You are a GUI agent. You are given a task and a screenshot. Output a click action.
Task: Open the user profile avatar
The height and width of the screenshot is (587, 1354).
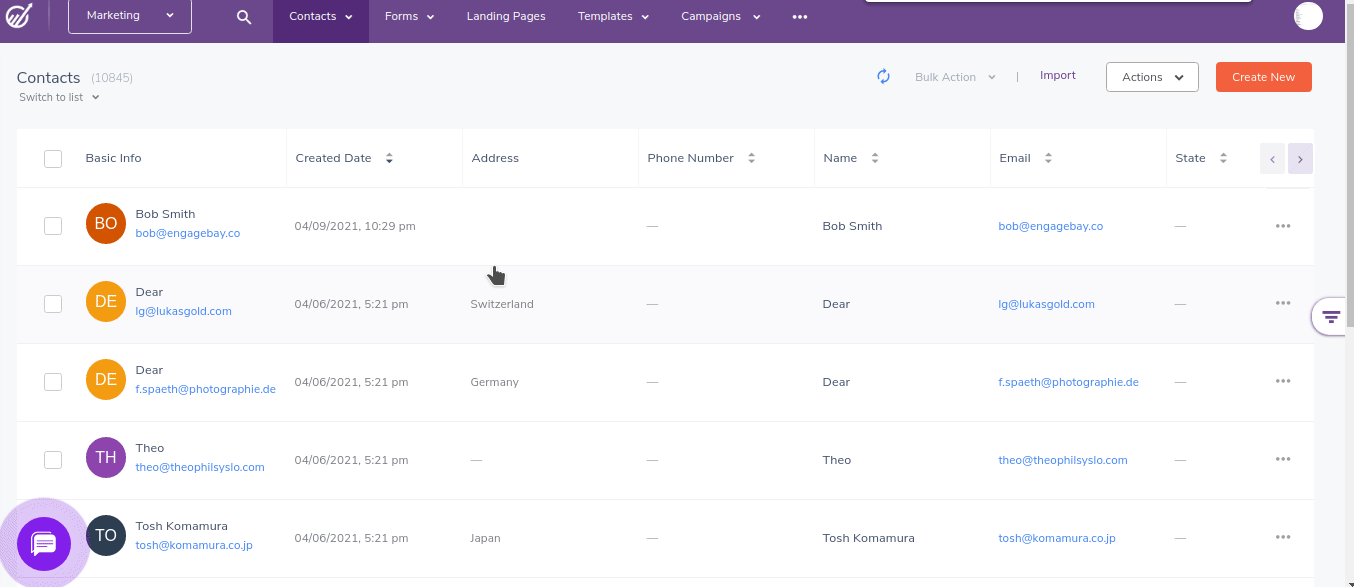tap(1308, 16)
